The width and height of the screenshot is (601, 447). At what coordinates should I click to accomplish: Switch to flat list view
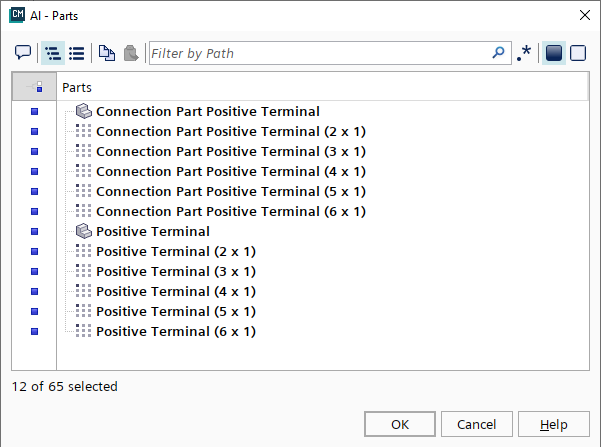click(x=76, y=53)
